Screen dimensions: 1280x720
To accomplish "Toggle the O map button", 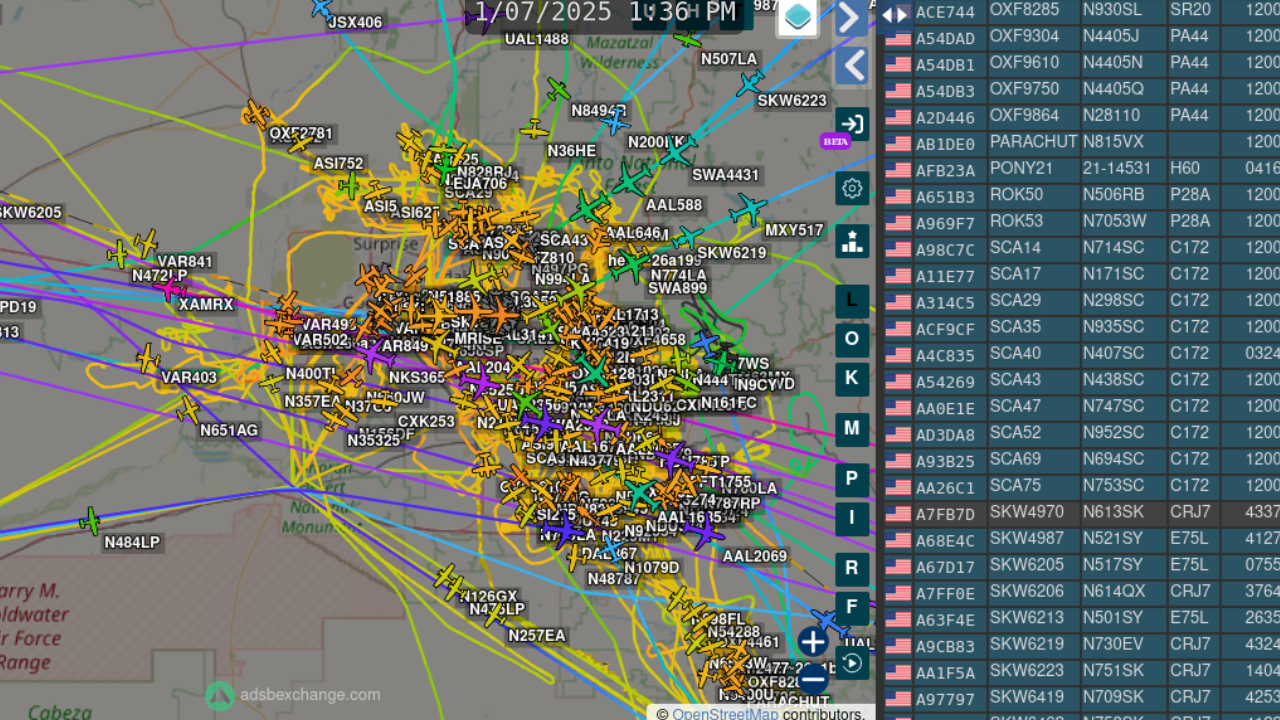I will coord(852,339).
